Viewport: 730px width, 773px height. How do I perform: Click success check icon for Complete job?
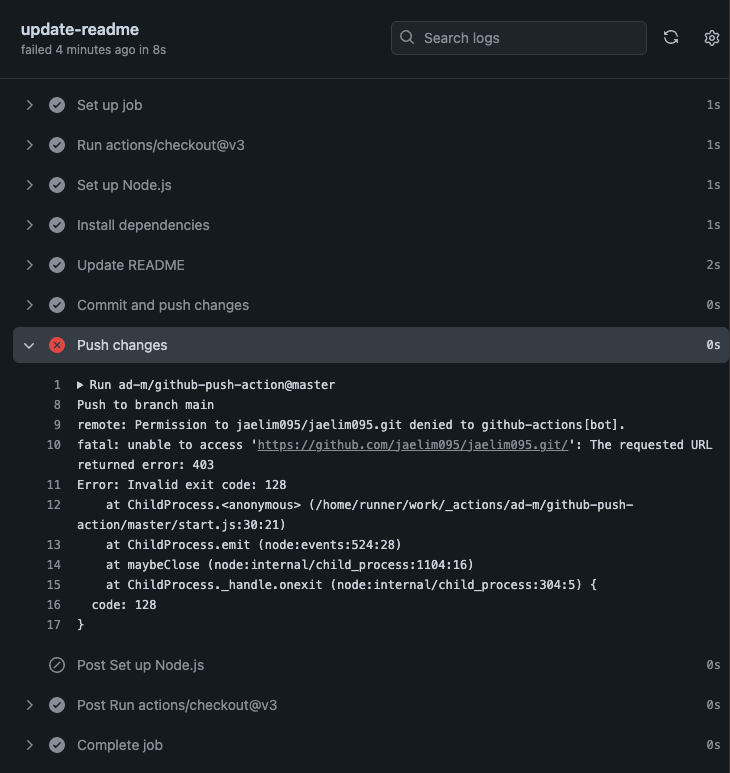click(57, 745)
